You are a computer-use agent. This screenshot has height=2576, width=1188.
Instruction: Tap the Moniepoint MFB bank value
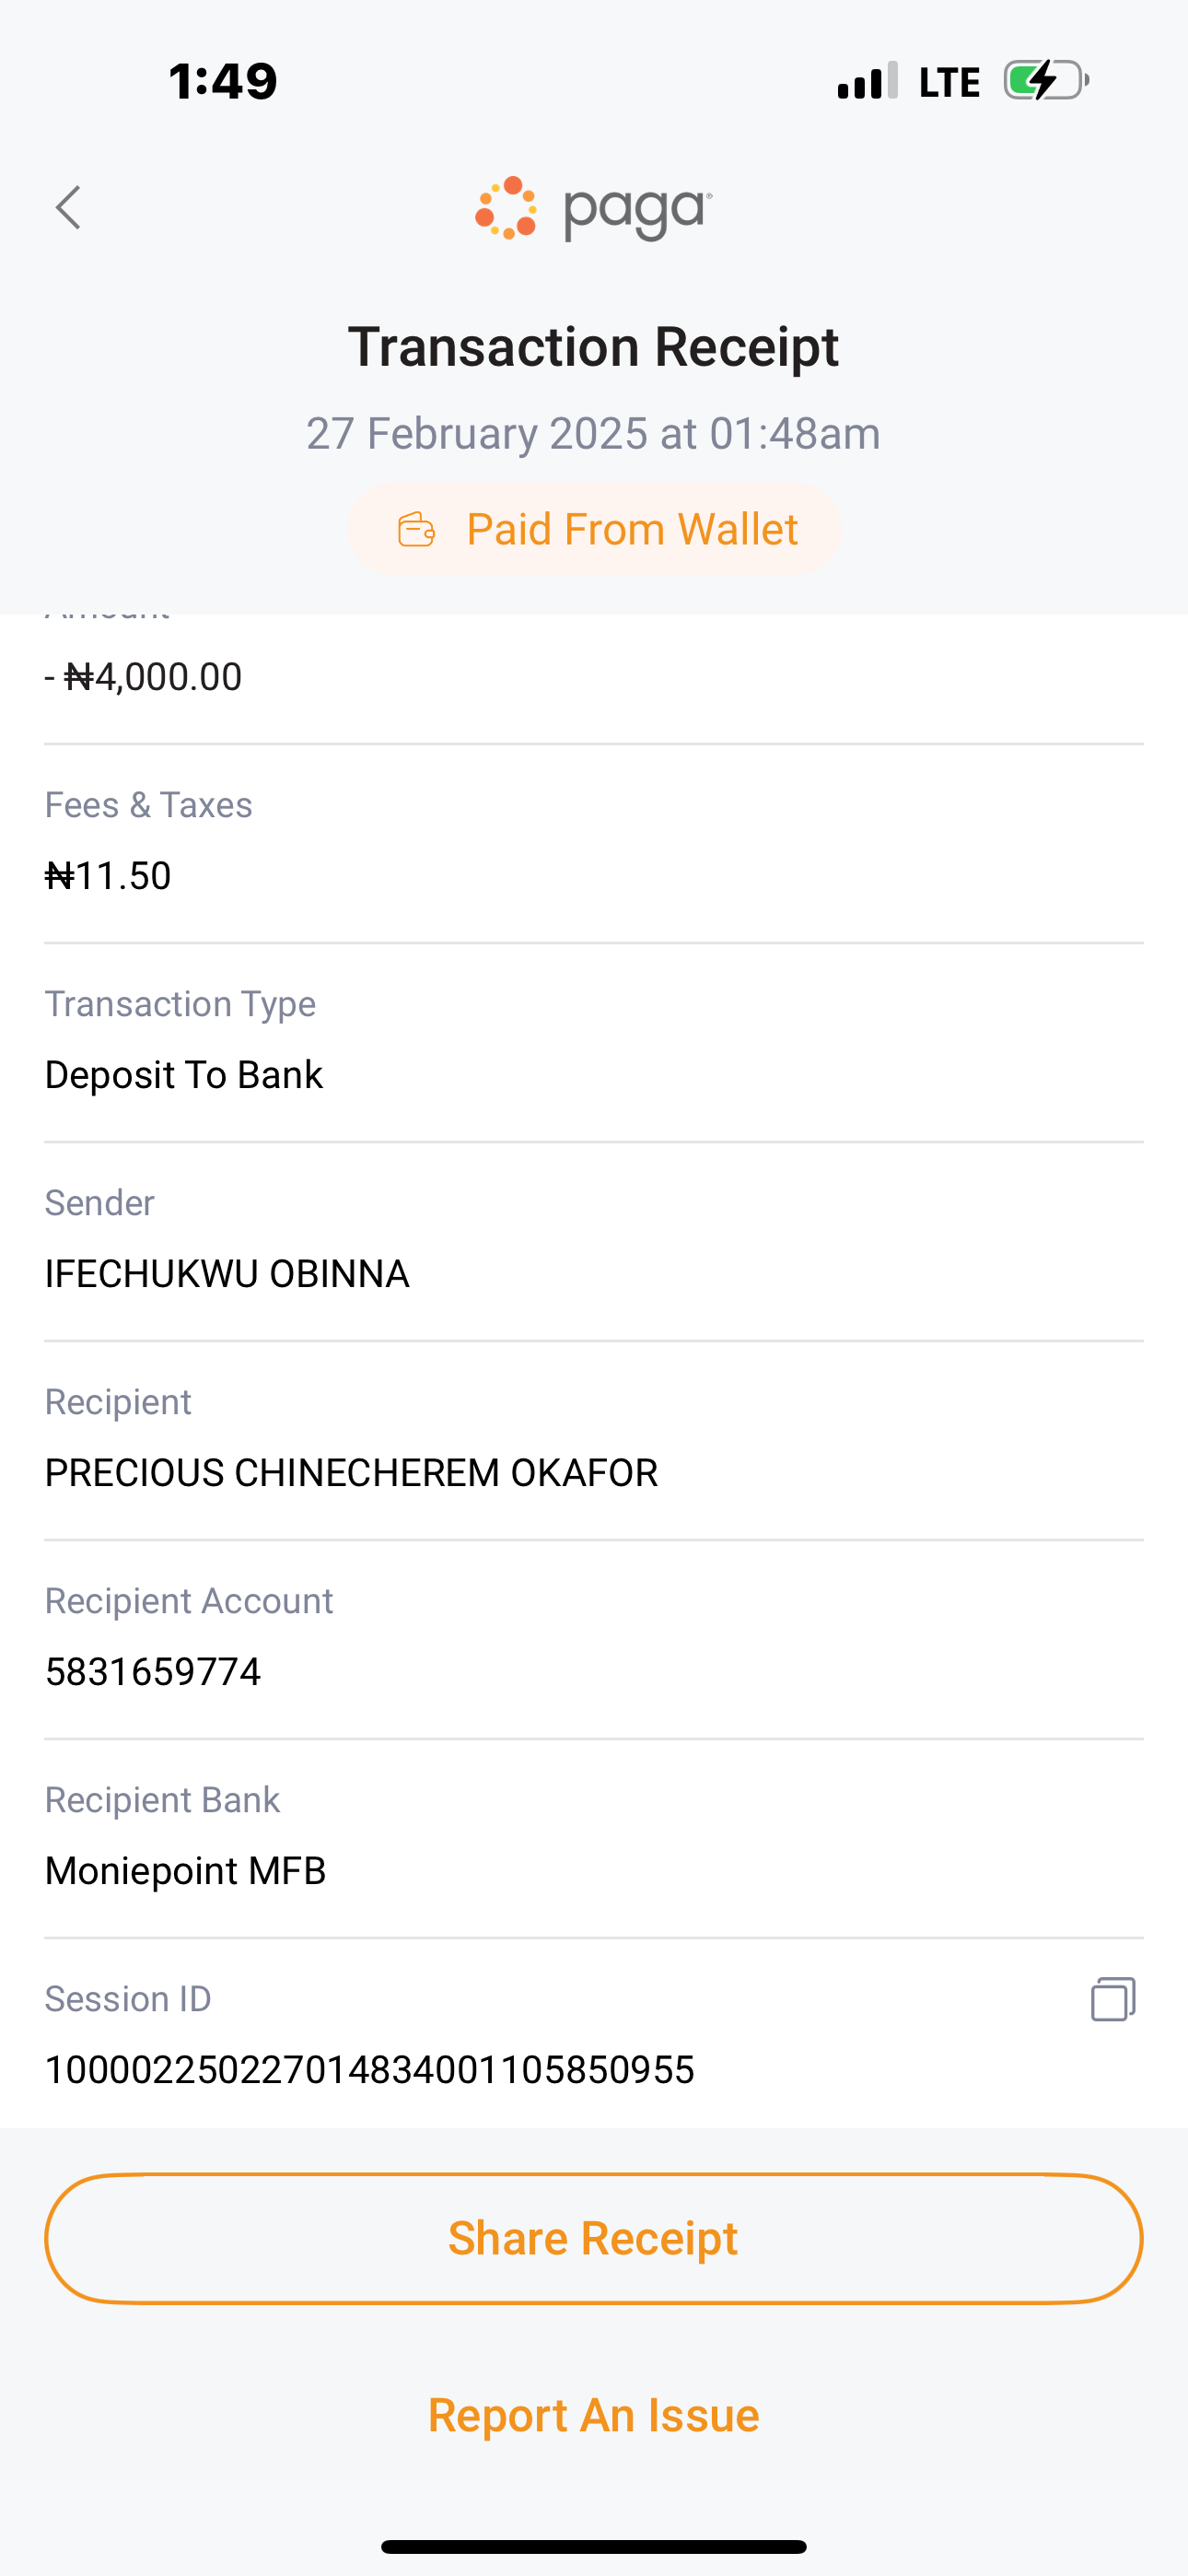186,1870
